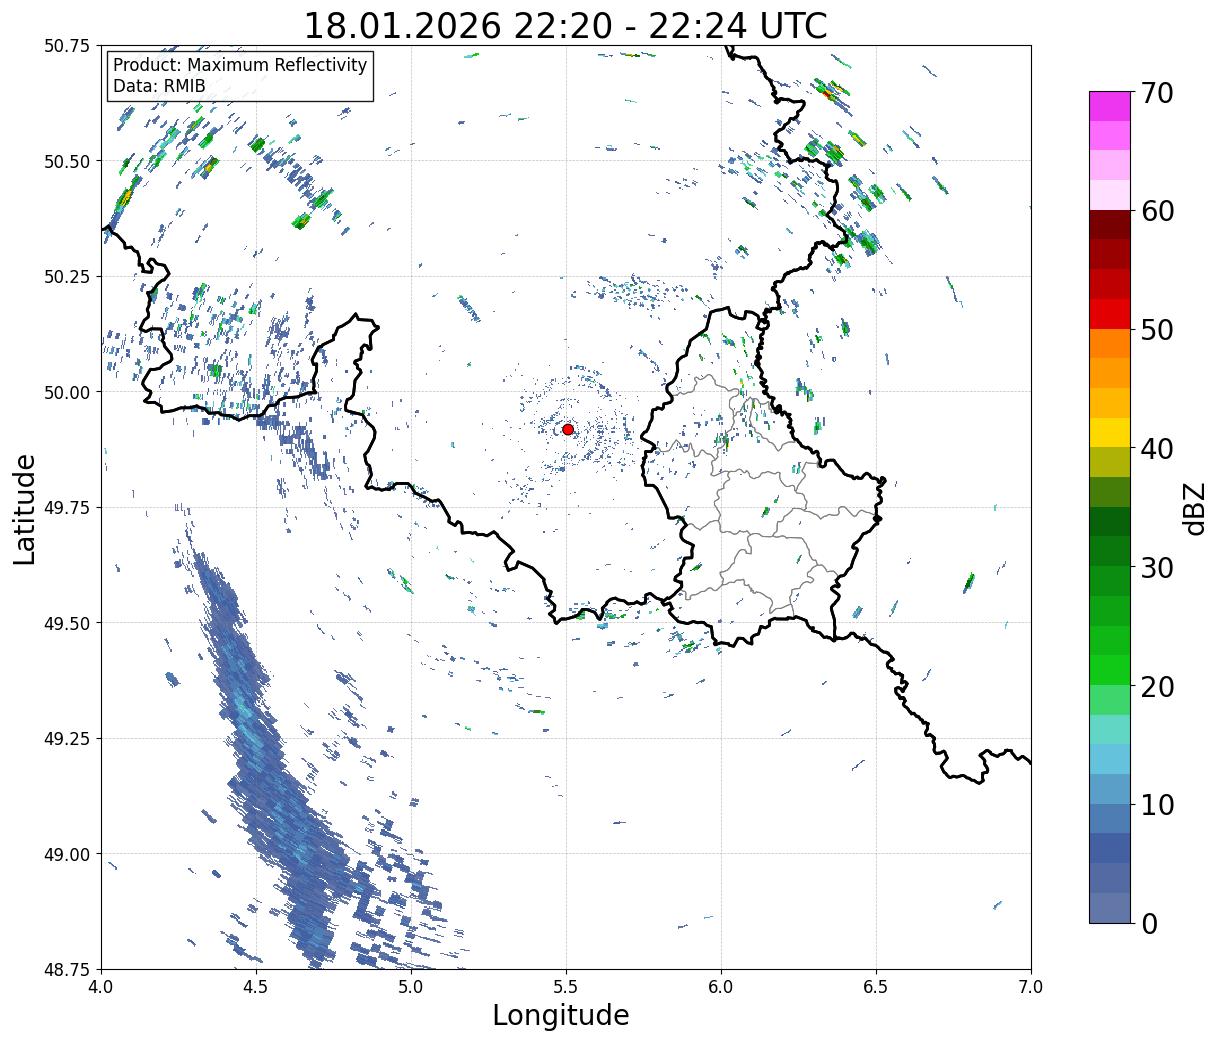
Task: Click the 50.25 latitude tick label
Action: tap(66, 277)
